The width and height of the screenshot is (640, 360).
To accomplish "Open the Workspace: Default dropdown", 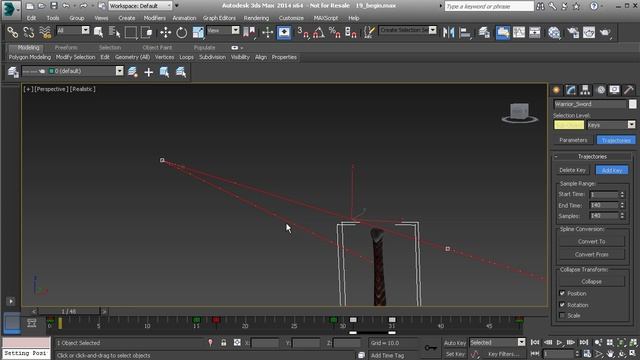I will click(x=140, y=6).
